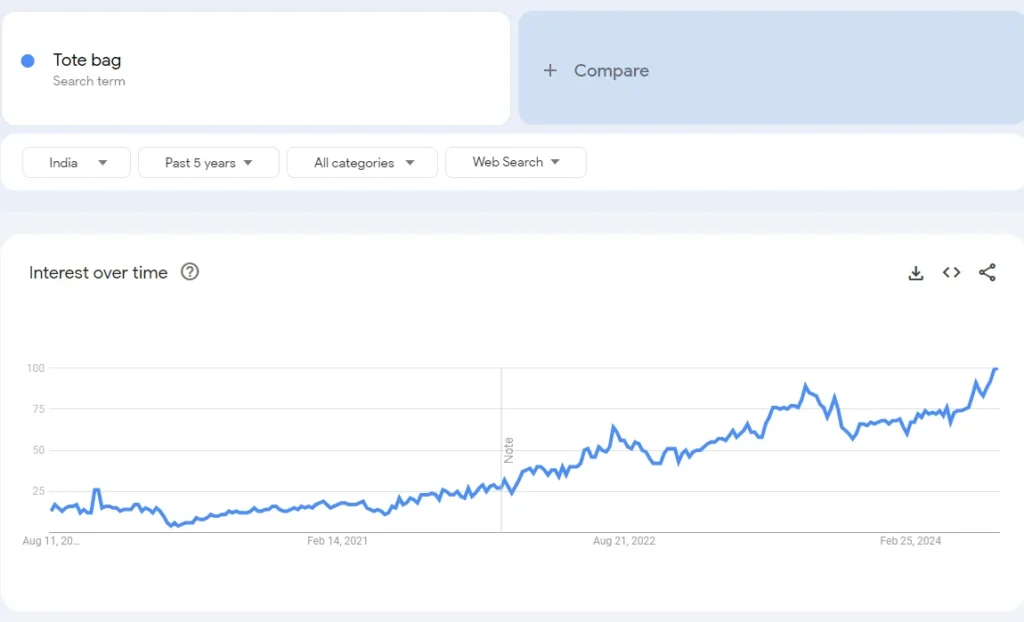
Task: Open the India region selector
Action: pos(76,162)
